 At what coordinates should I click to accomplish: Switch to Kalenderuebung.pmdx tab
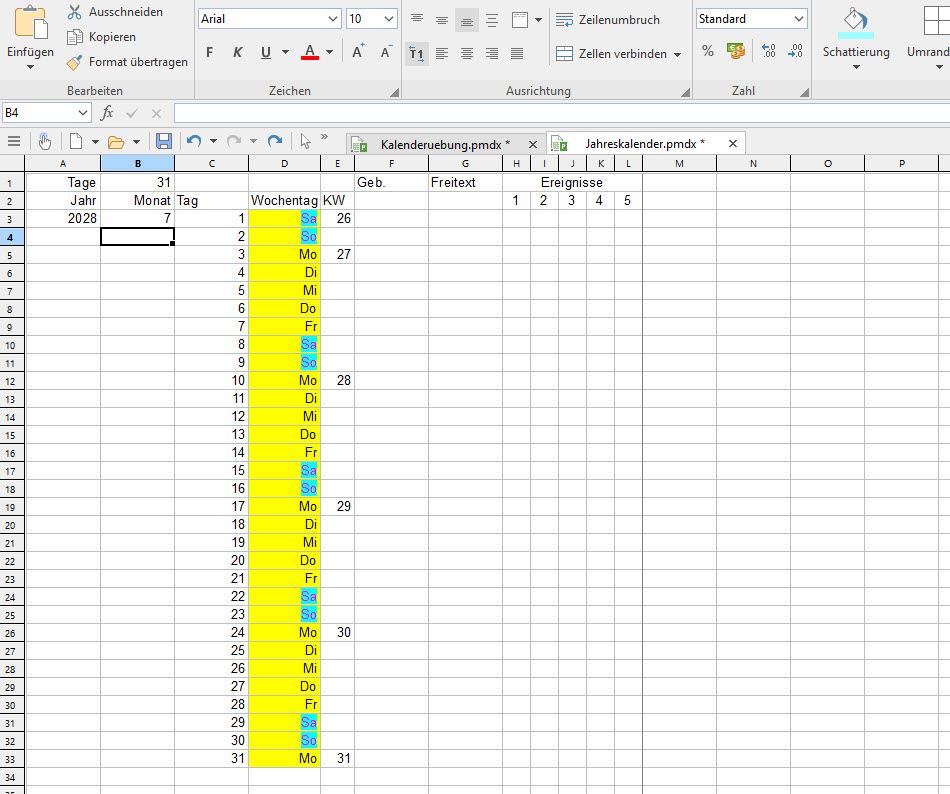tap(444, 144)
